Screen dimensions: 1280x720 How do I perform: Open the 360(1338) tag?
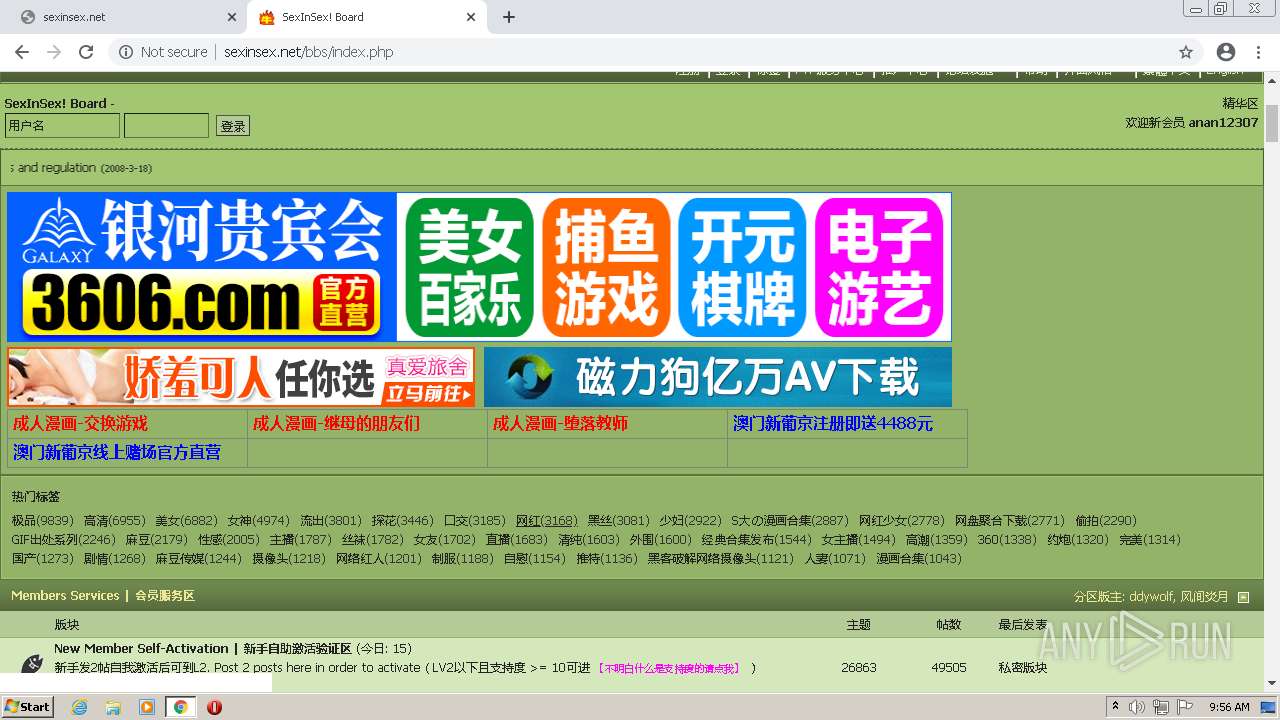click(1007, 539)
